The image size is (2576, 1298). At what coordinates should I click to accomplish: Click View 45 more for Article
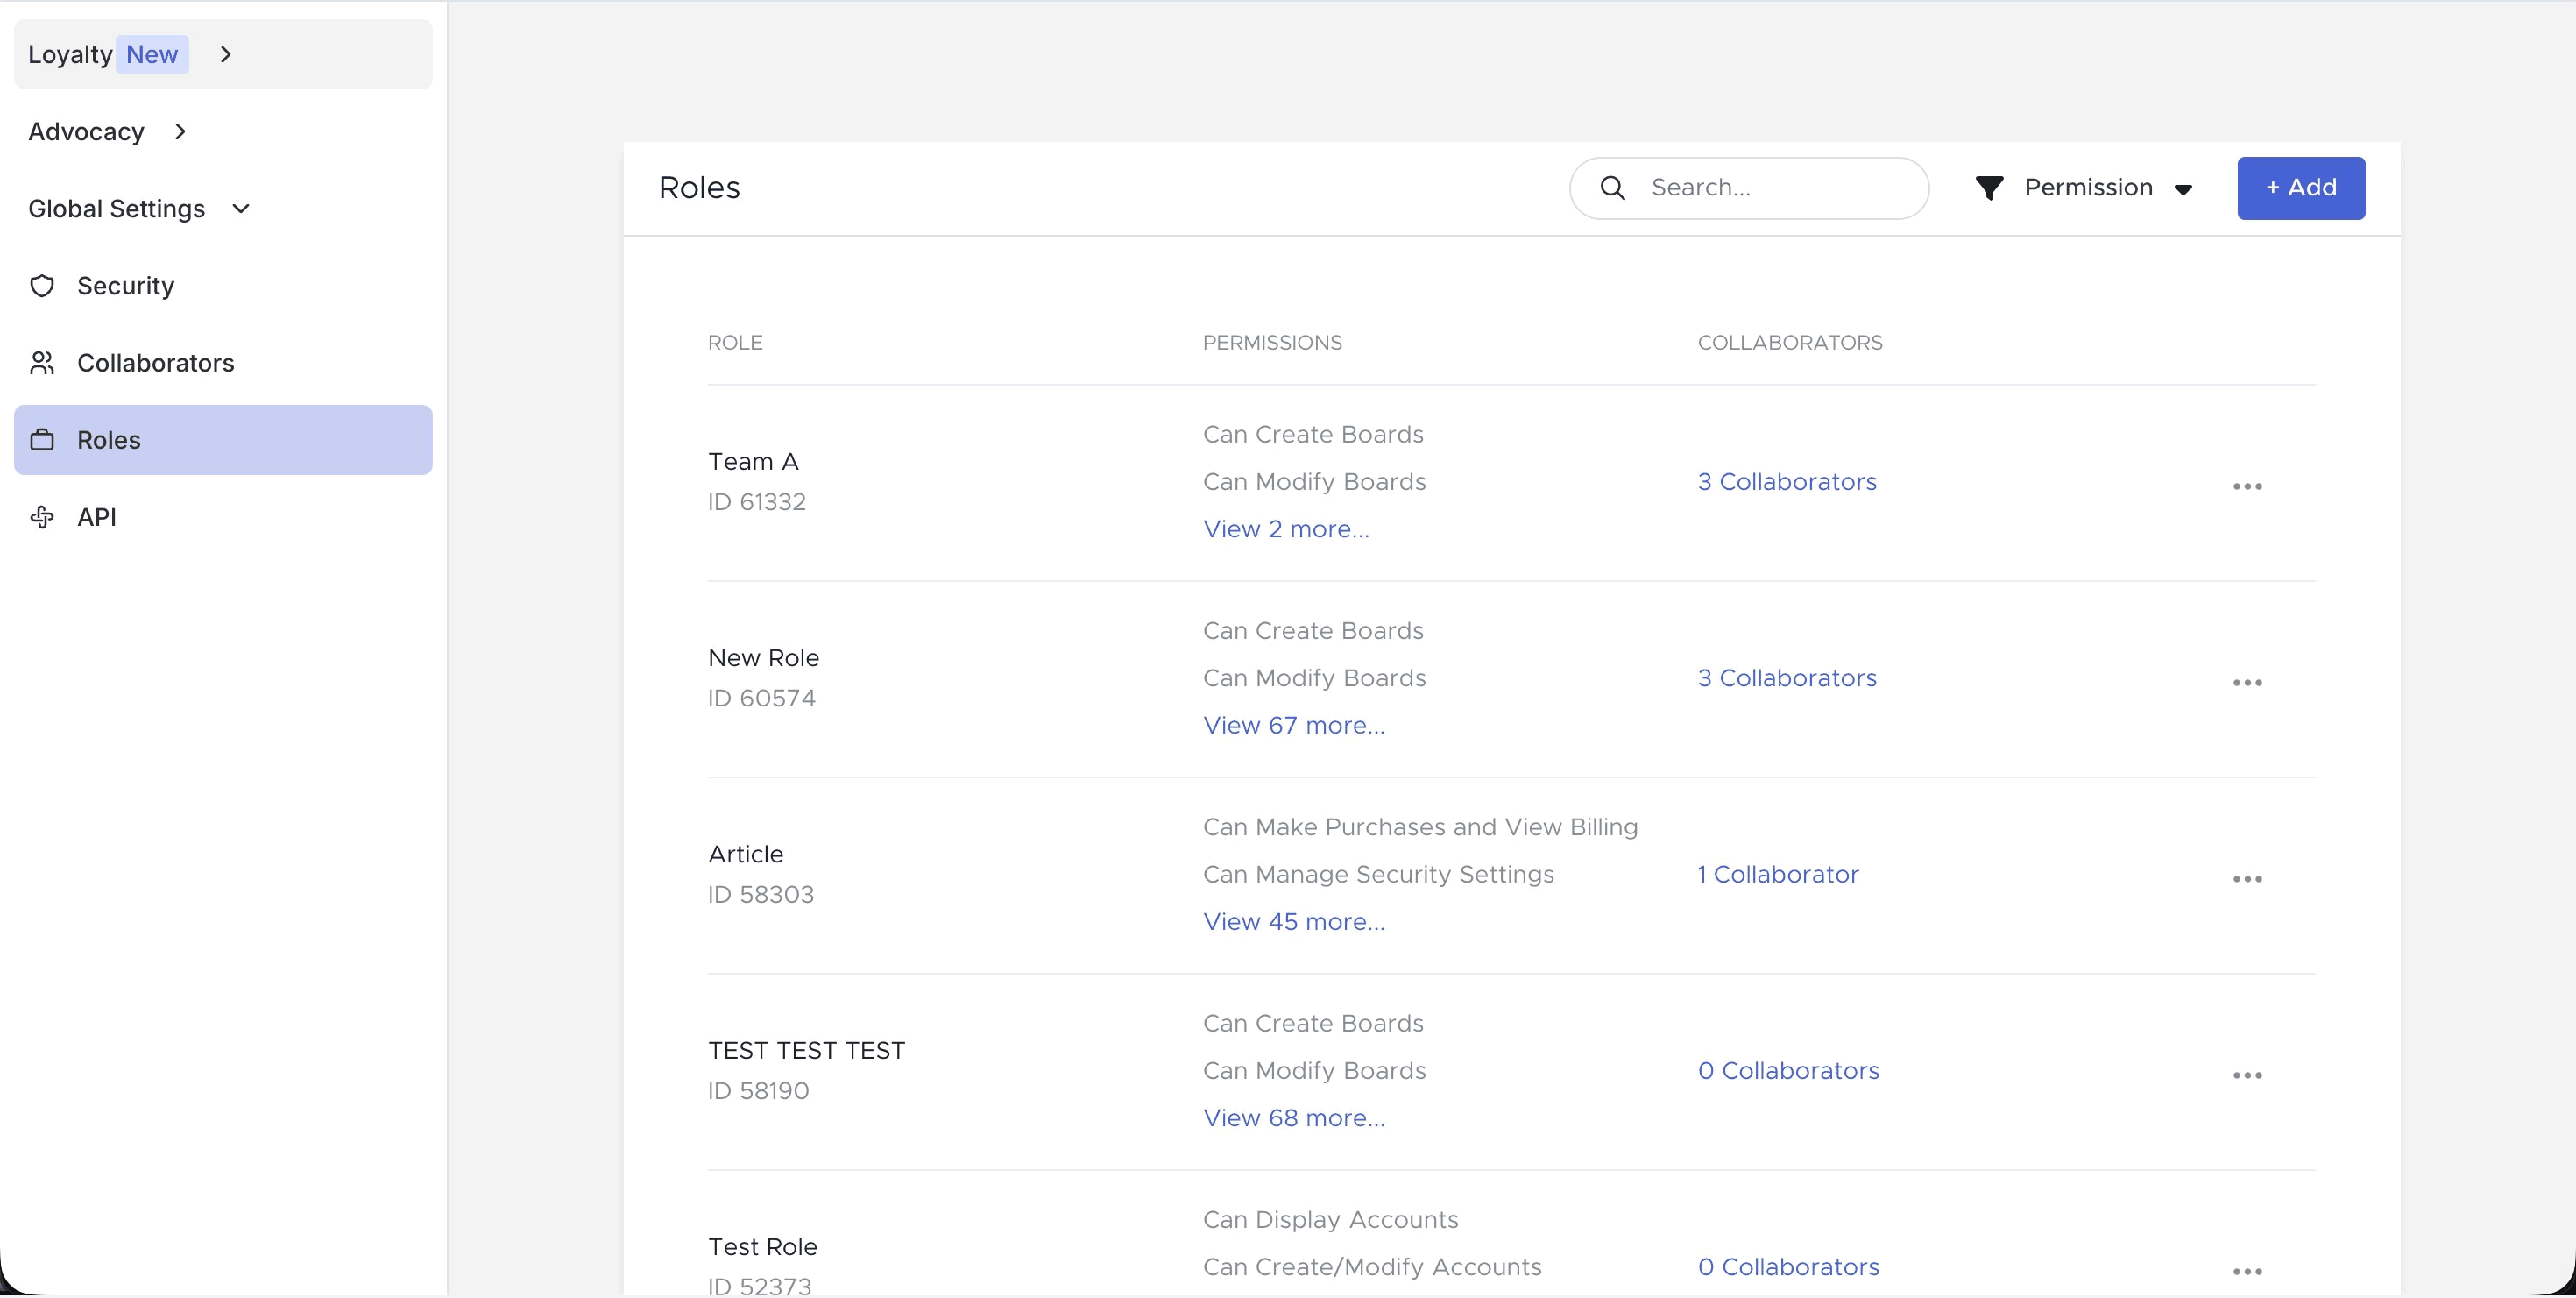pos(1294,921)
